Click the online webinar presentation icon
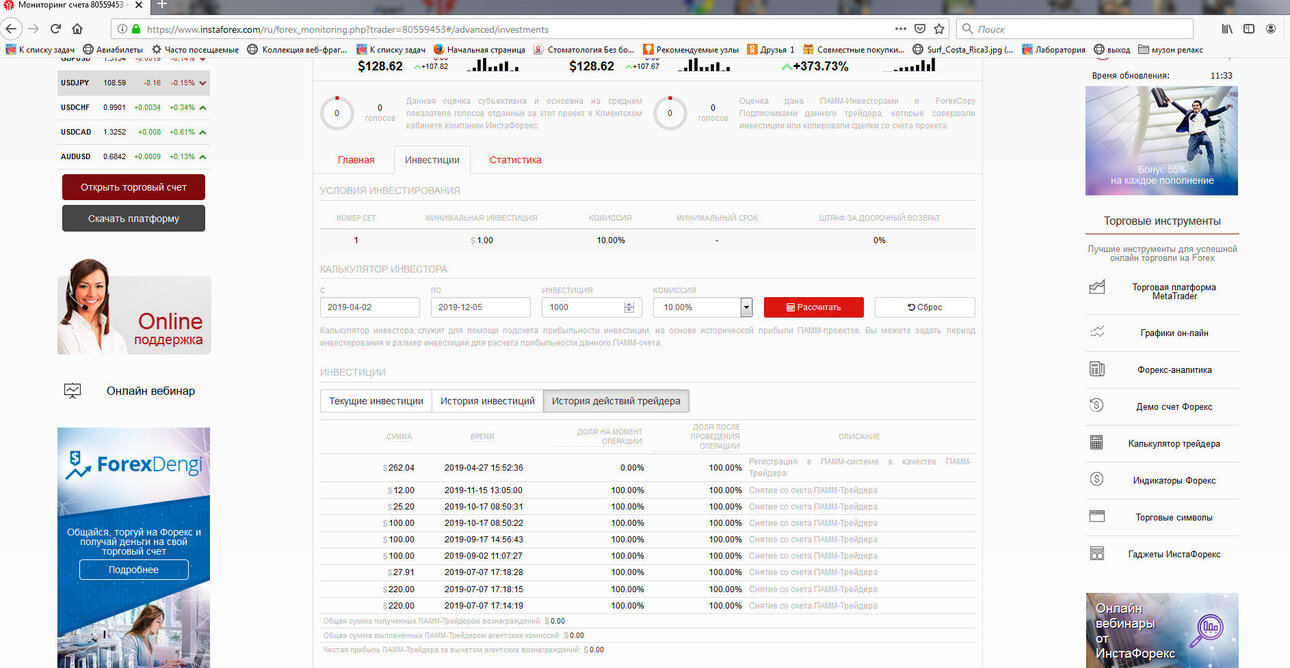 click(72, 391)
